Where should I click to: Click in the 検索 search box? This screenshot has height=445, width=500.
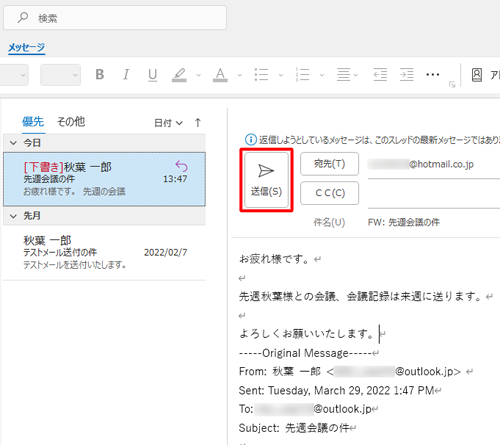115,18
